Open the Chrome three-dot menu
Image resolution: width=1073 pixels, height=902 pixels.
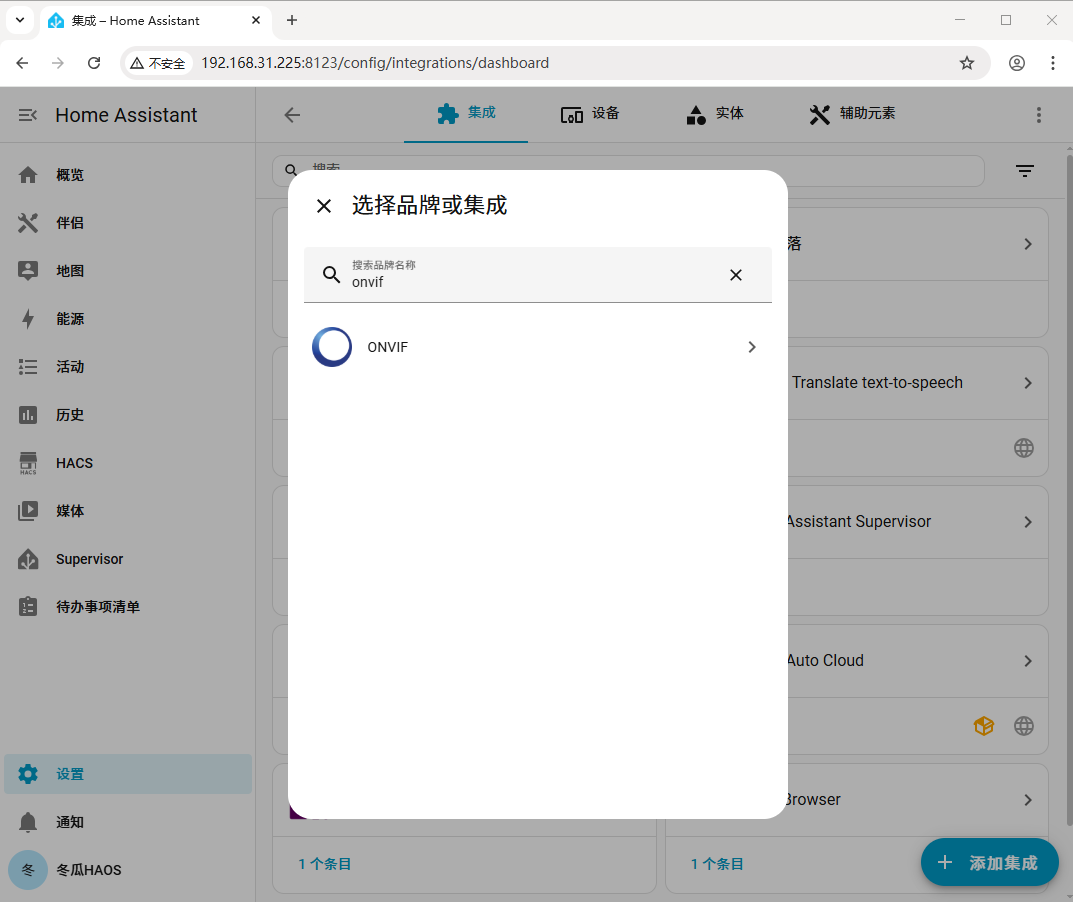pyautogui.click(x=1052, y=63)
